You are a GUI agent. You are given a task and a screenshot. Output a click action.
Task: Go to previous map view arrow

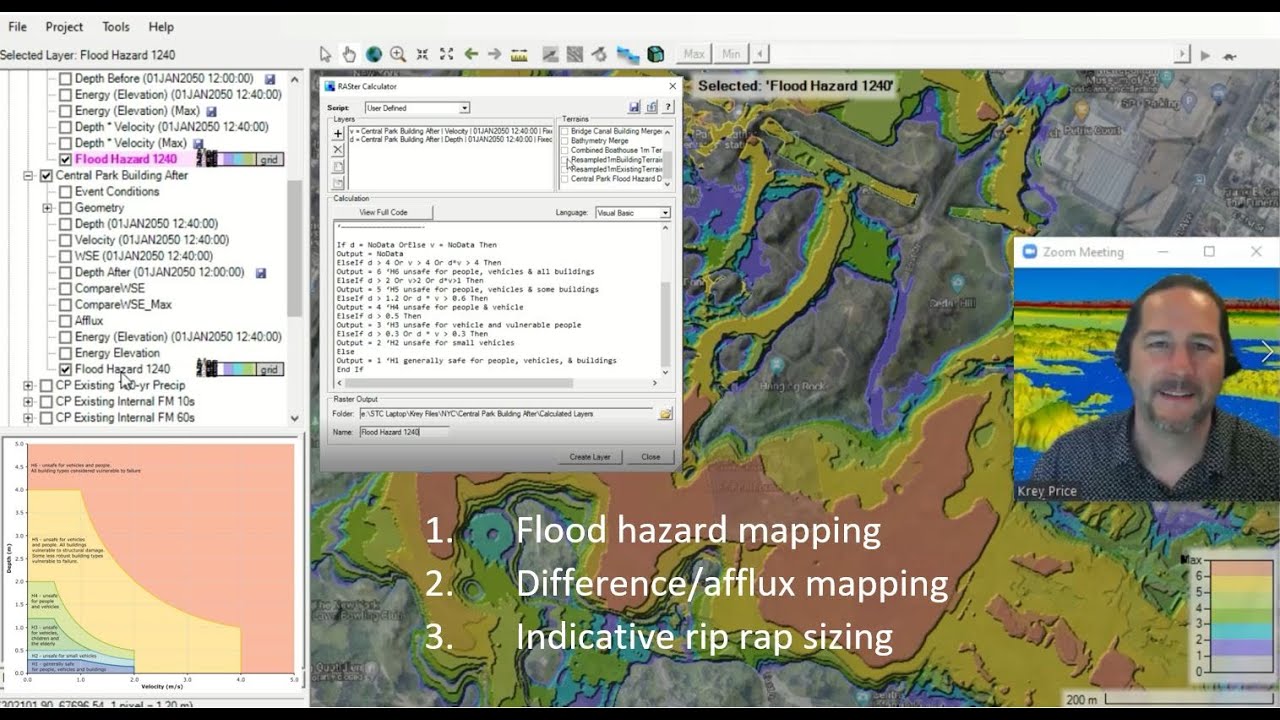pos(470,54)
